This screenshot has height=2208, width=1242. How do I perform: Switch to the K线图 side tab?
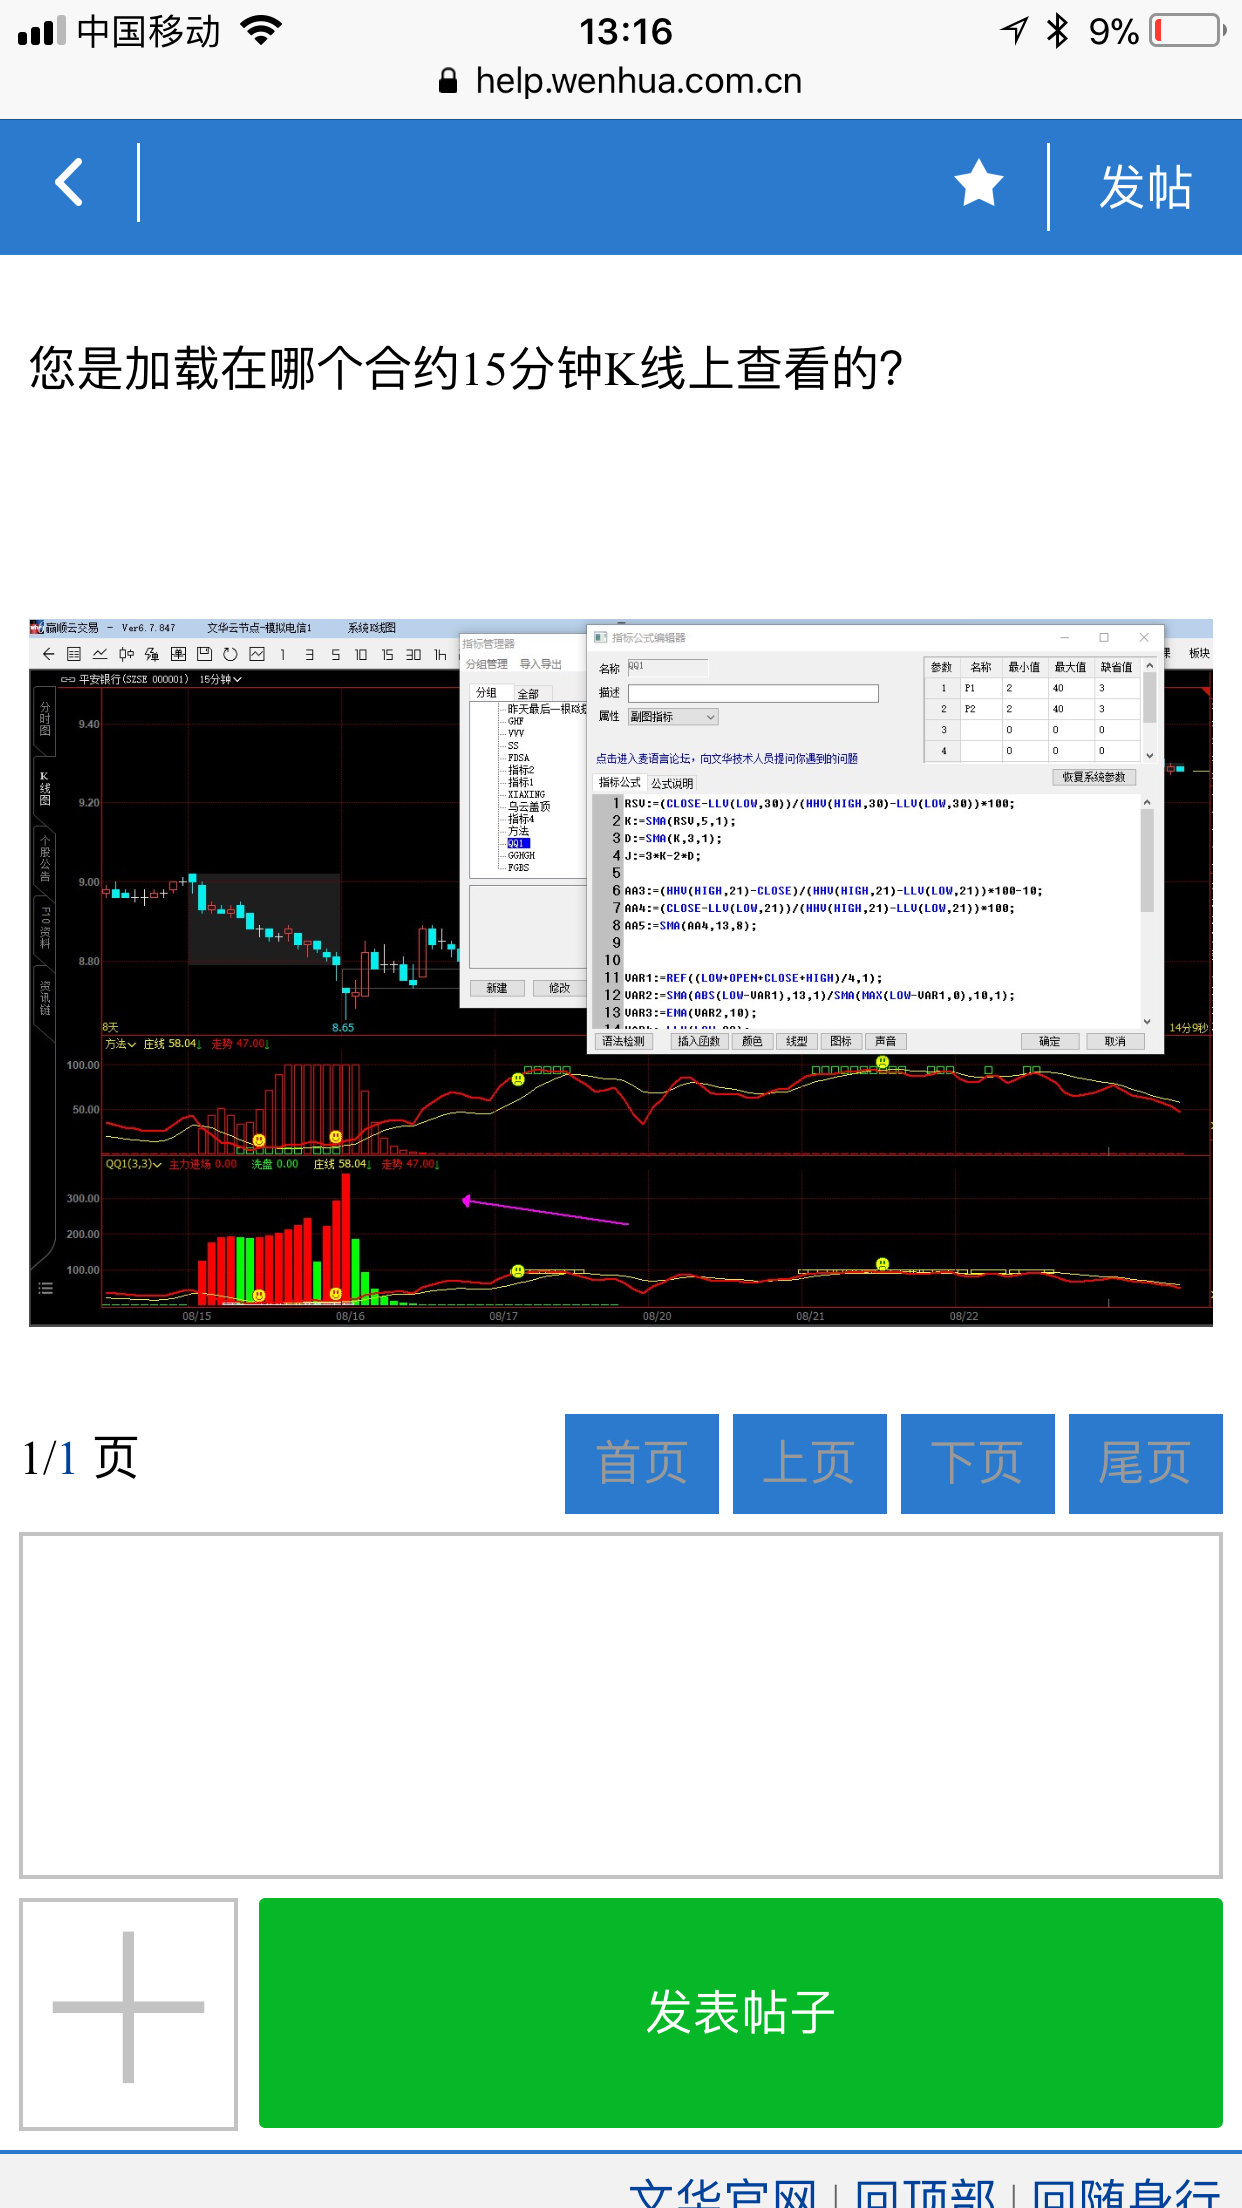45,788
